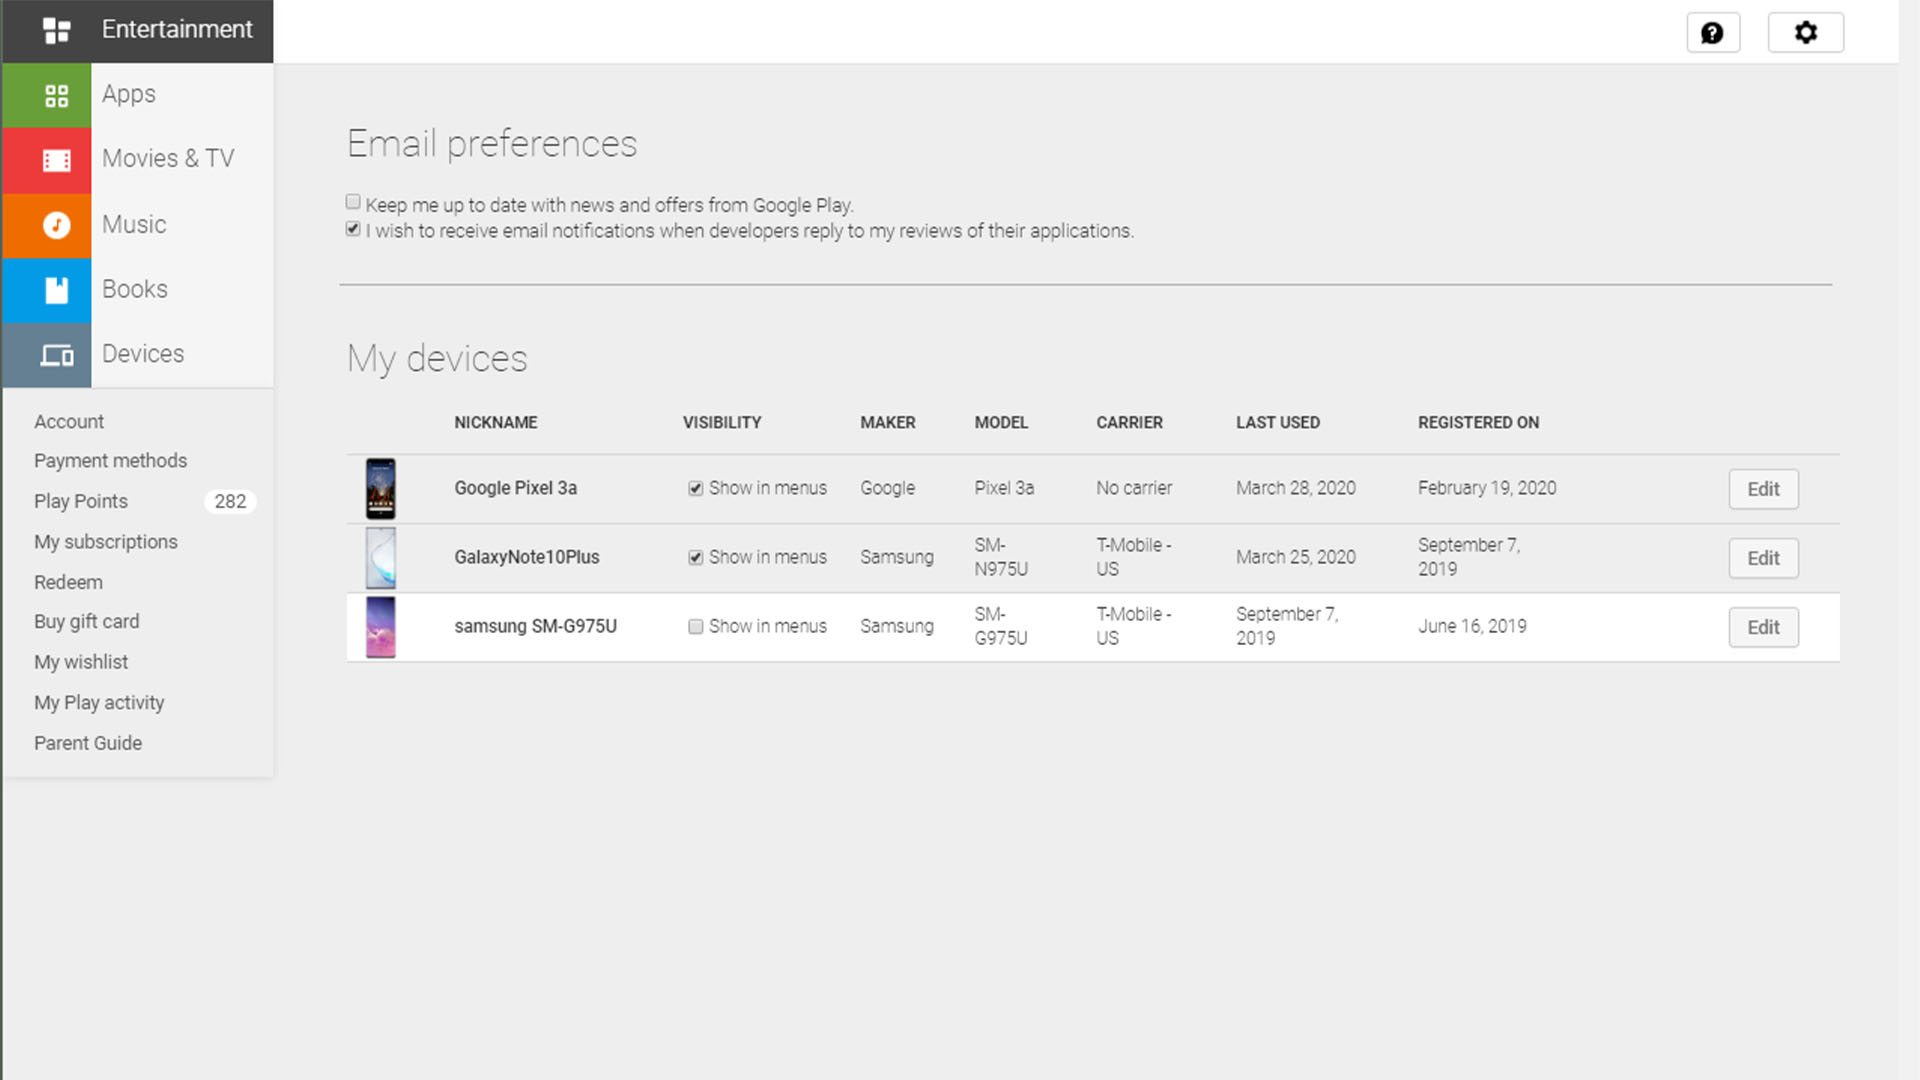Open help via the question mark icon

coord(1713,33)
